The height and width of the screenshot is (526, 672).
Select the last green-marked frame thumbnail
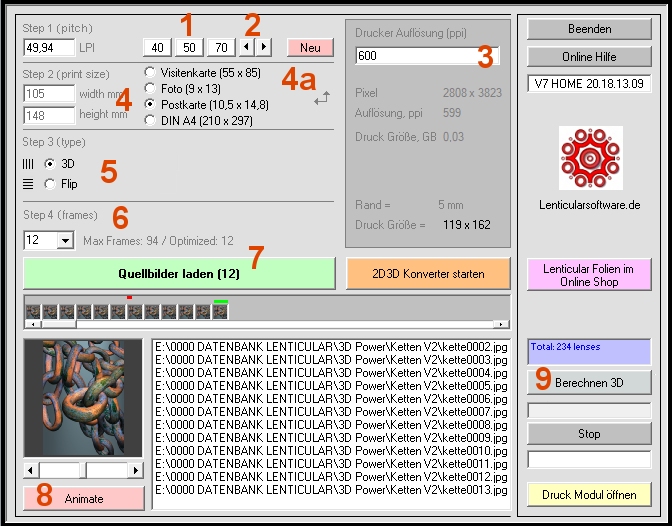coord(220,312)
